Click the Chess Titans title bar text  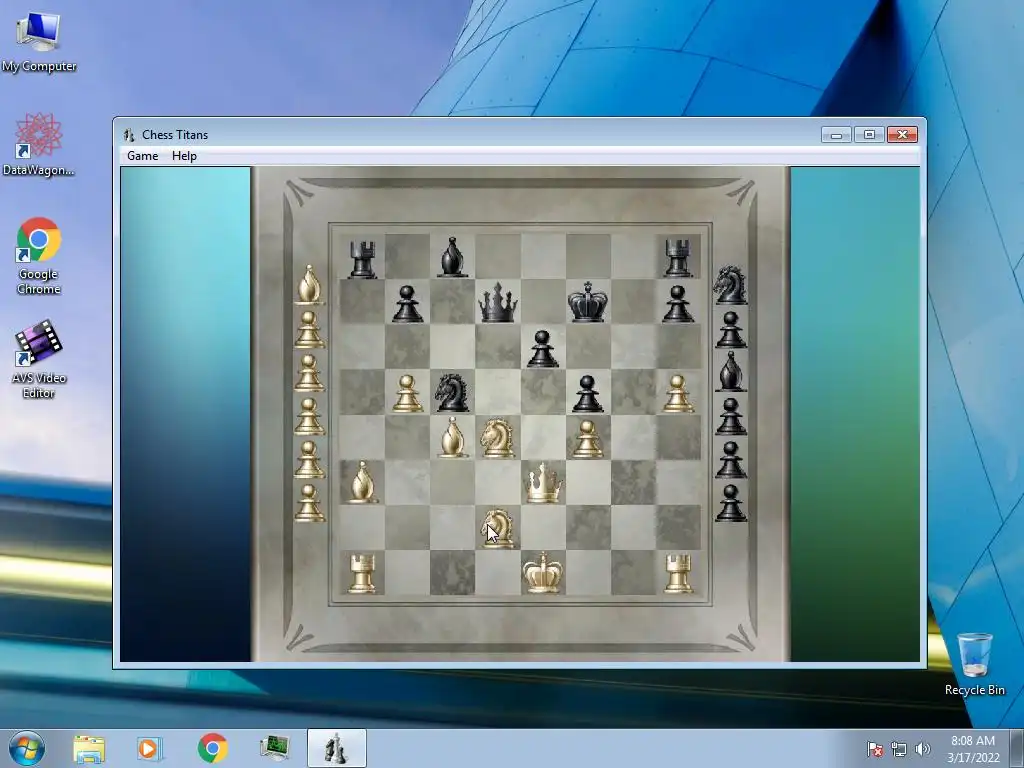click(175, 135)
